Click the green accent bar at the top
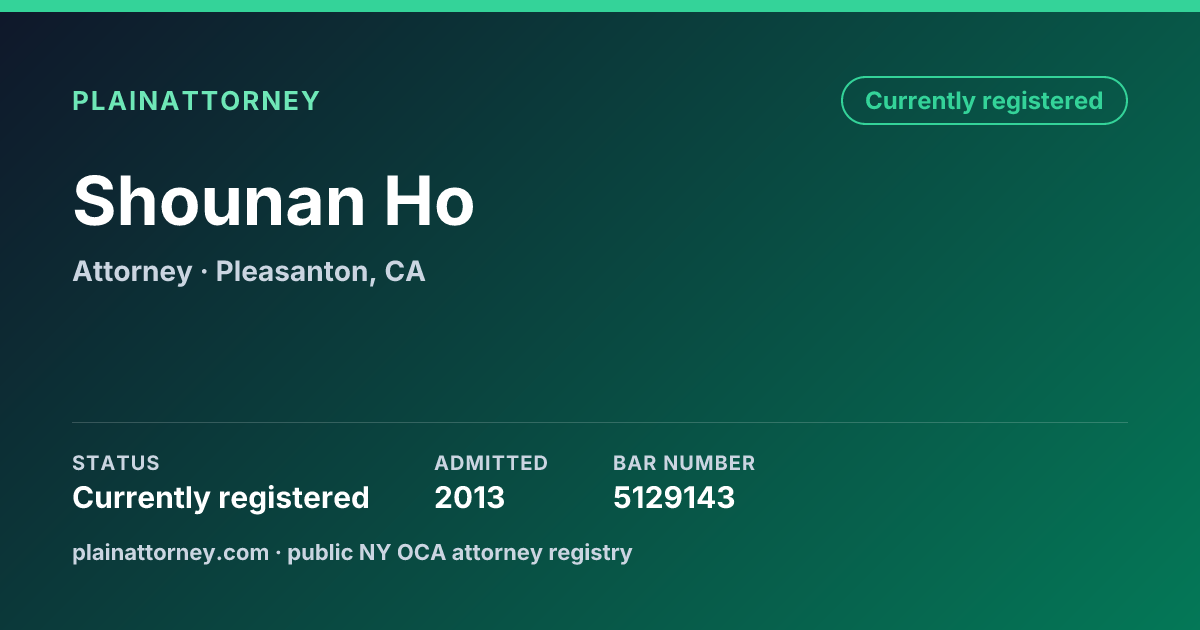Viewport: 1200px width, 630px height. point(600,6)
